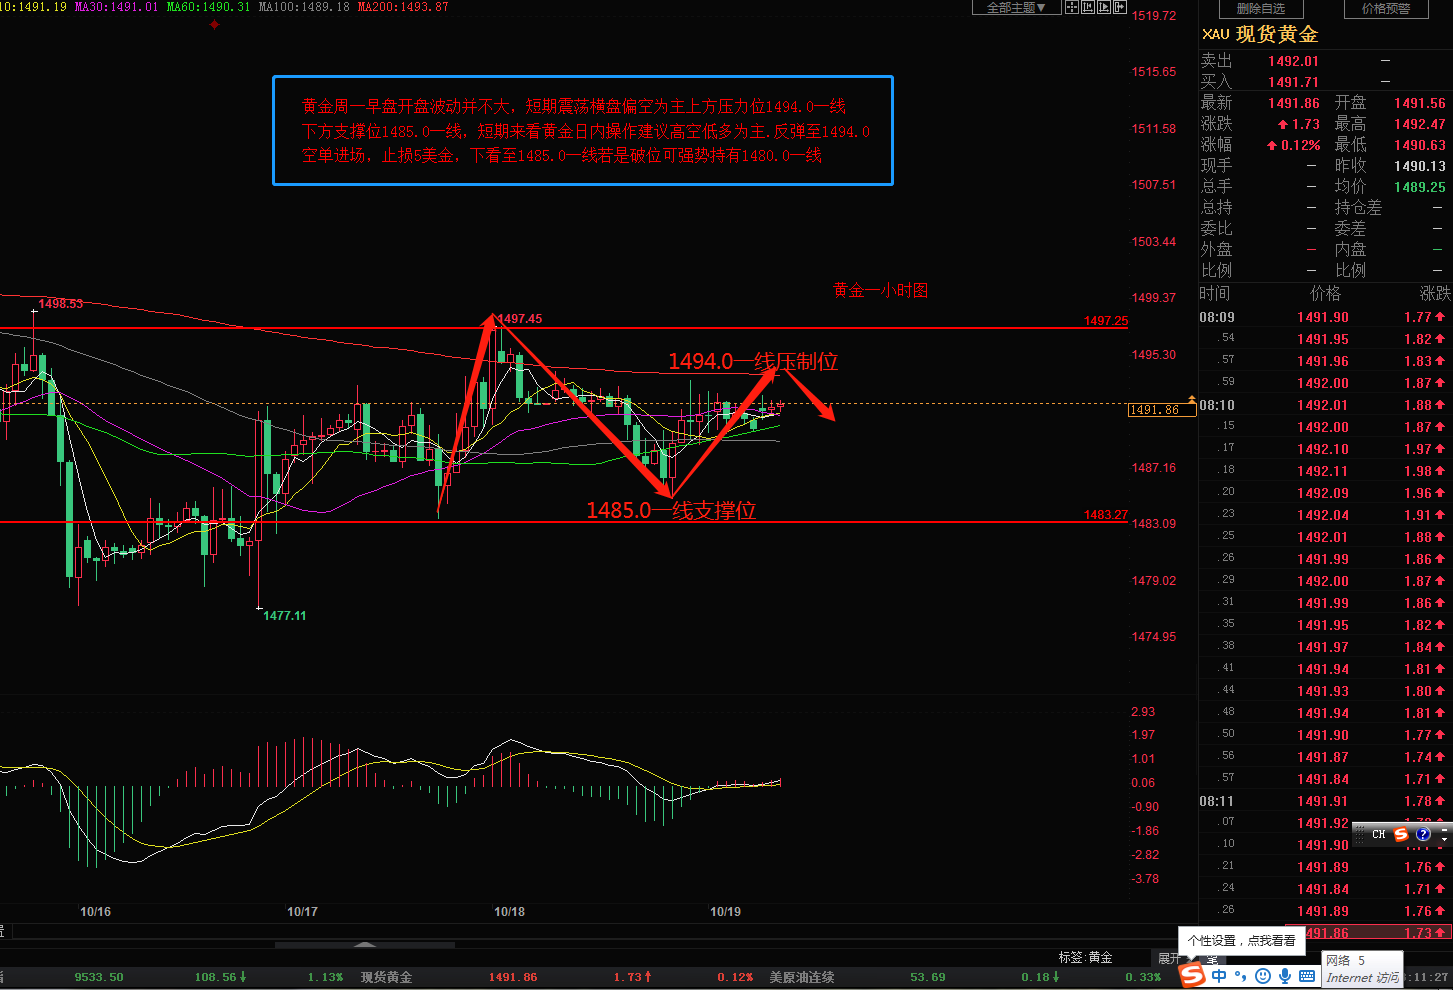This screenshot has height=990, width=1453.
Task: Click the 卖出 price 1492.01
Action: point(1293,61)
